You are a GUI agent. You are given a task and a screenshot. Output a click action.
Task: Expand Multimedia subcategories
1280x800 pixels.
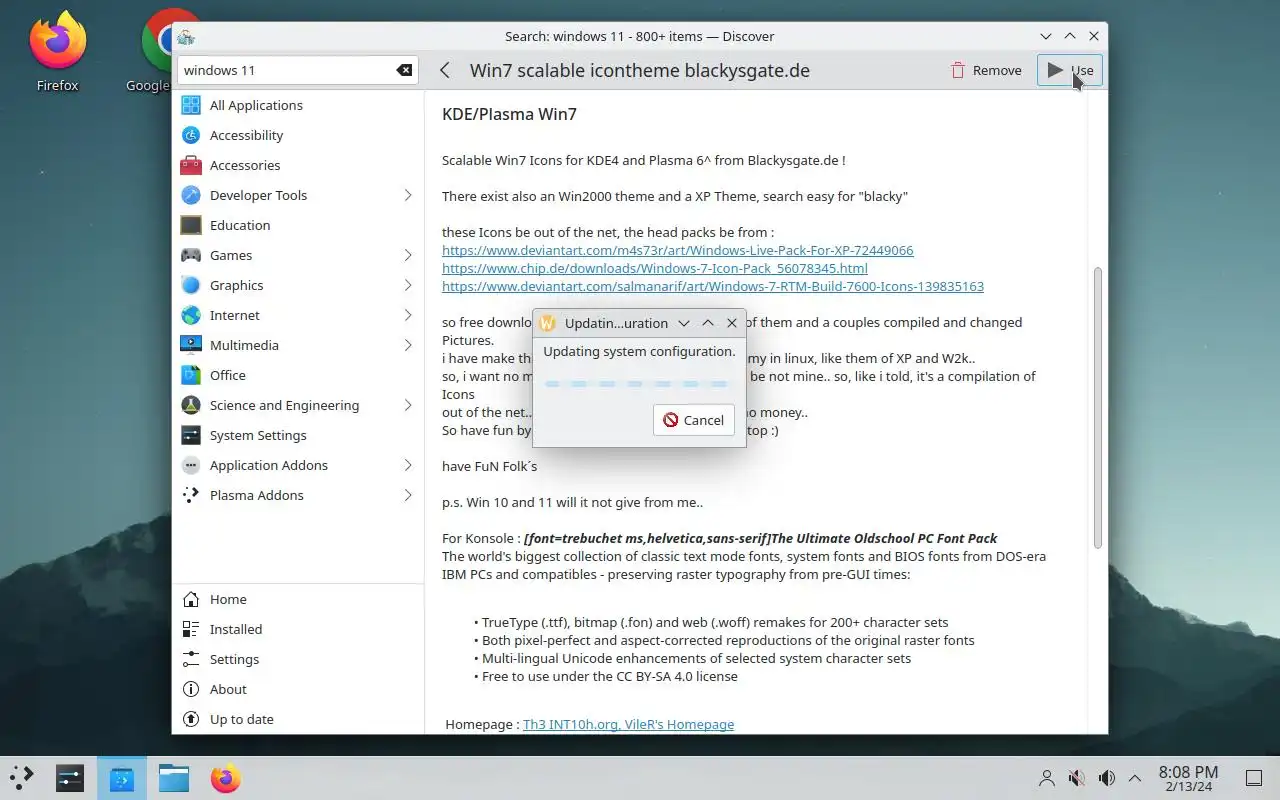(x=408, y=345)
